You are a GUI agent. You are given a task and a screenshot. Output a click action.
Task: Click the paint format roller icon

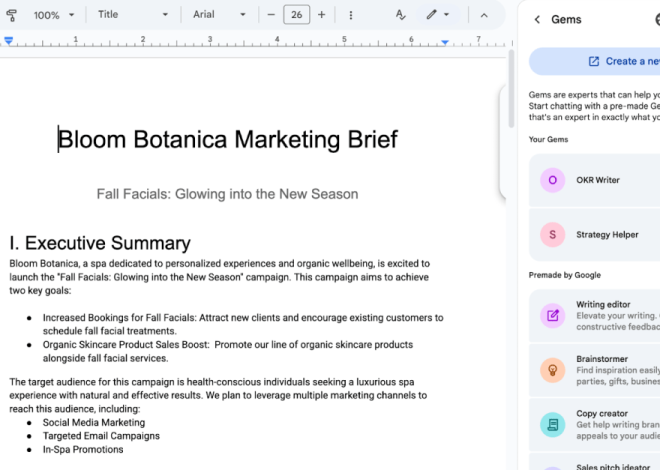11,15
